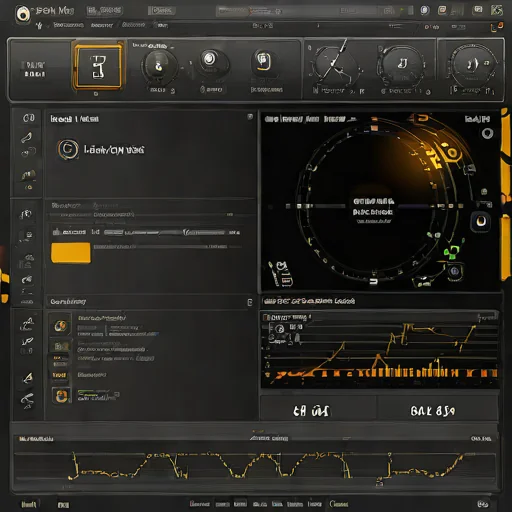Click the small square icon in C-logo panel header
Viewport: 512px width, 512px height.
[250, 117]
